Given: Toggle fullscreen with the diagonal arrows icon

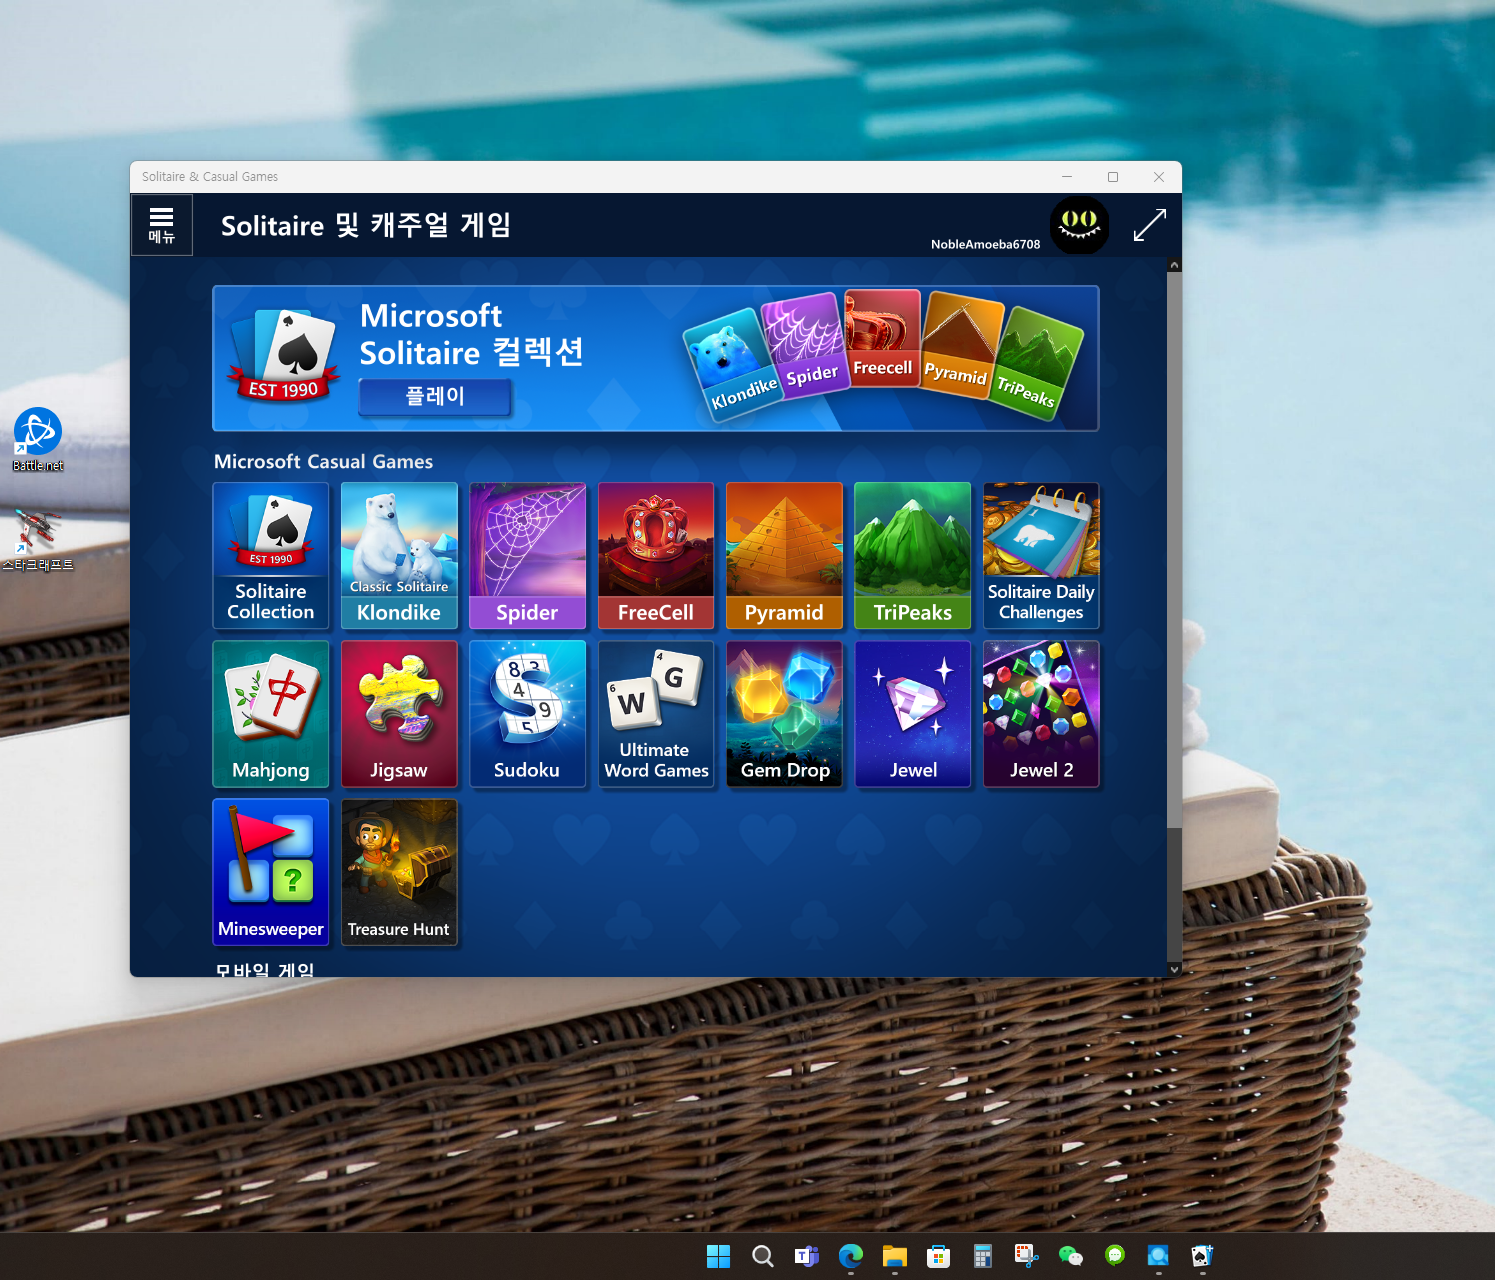Looking at the screenshot, I should pos(1149,225).
